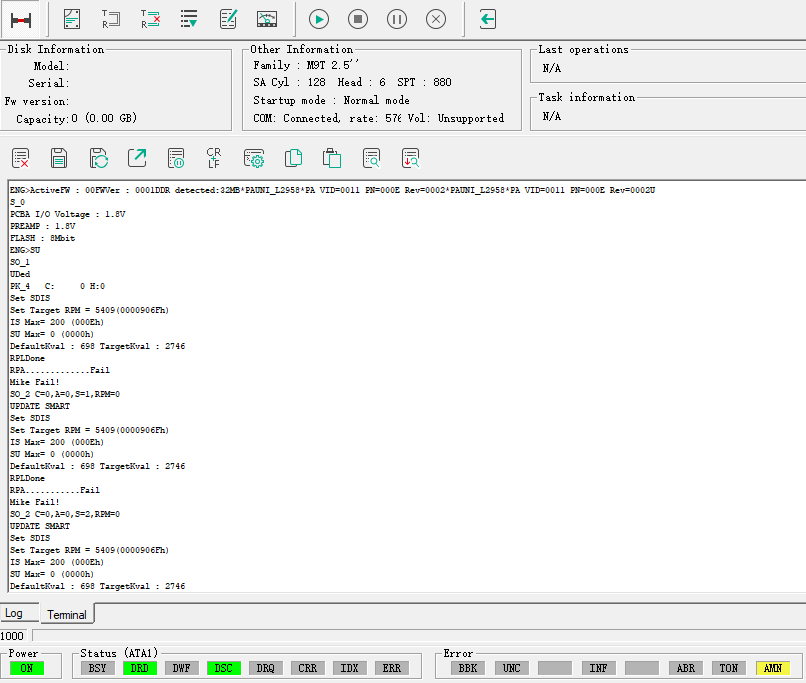Toggle the Power ON indicator
This screenshot has height=683, width=806.
[27, 668]
